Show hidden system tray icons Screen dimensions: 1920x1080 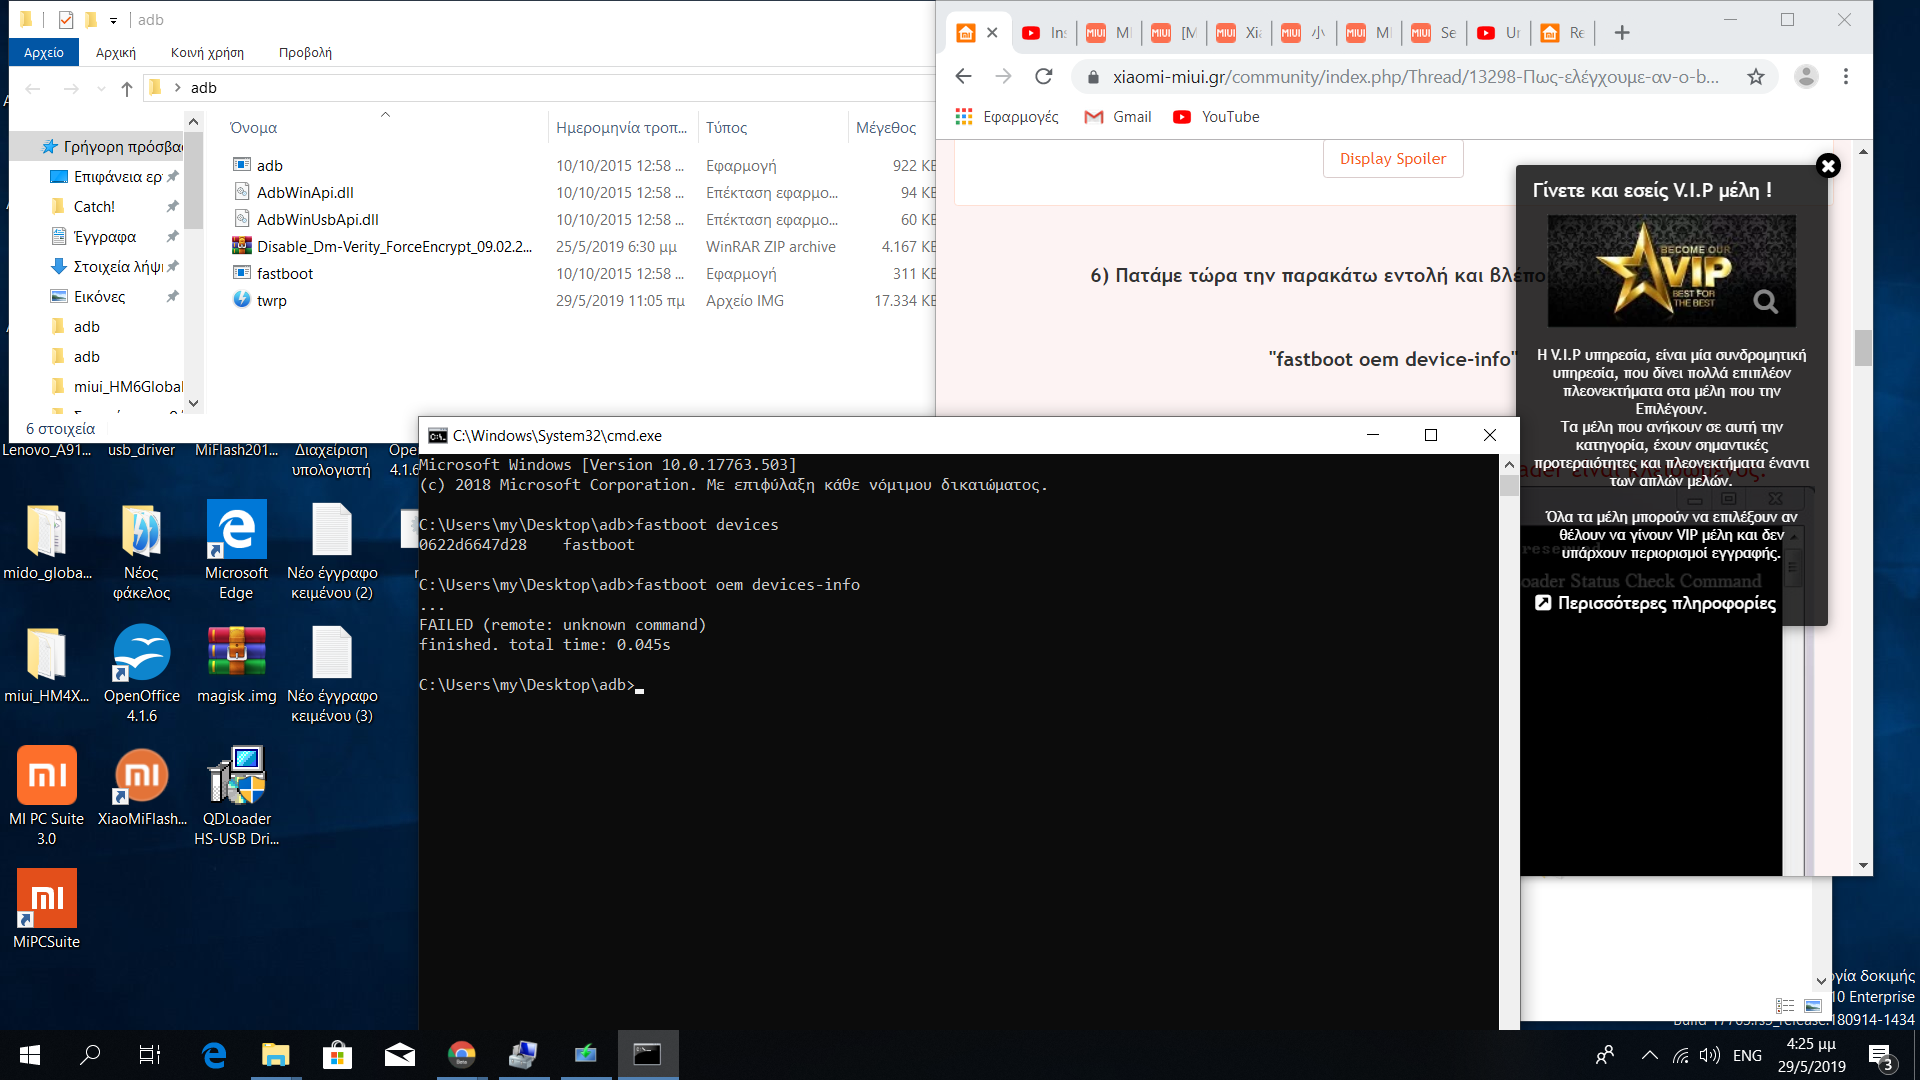[x=1650, y=1055]
